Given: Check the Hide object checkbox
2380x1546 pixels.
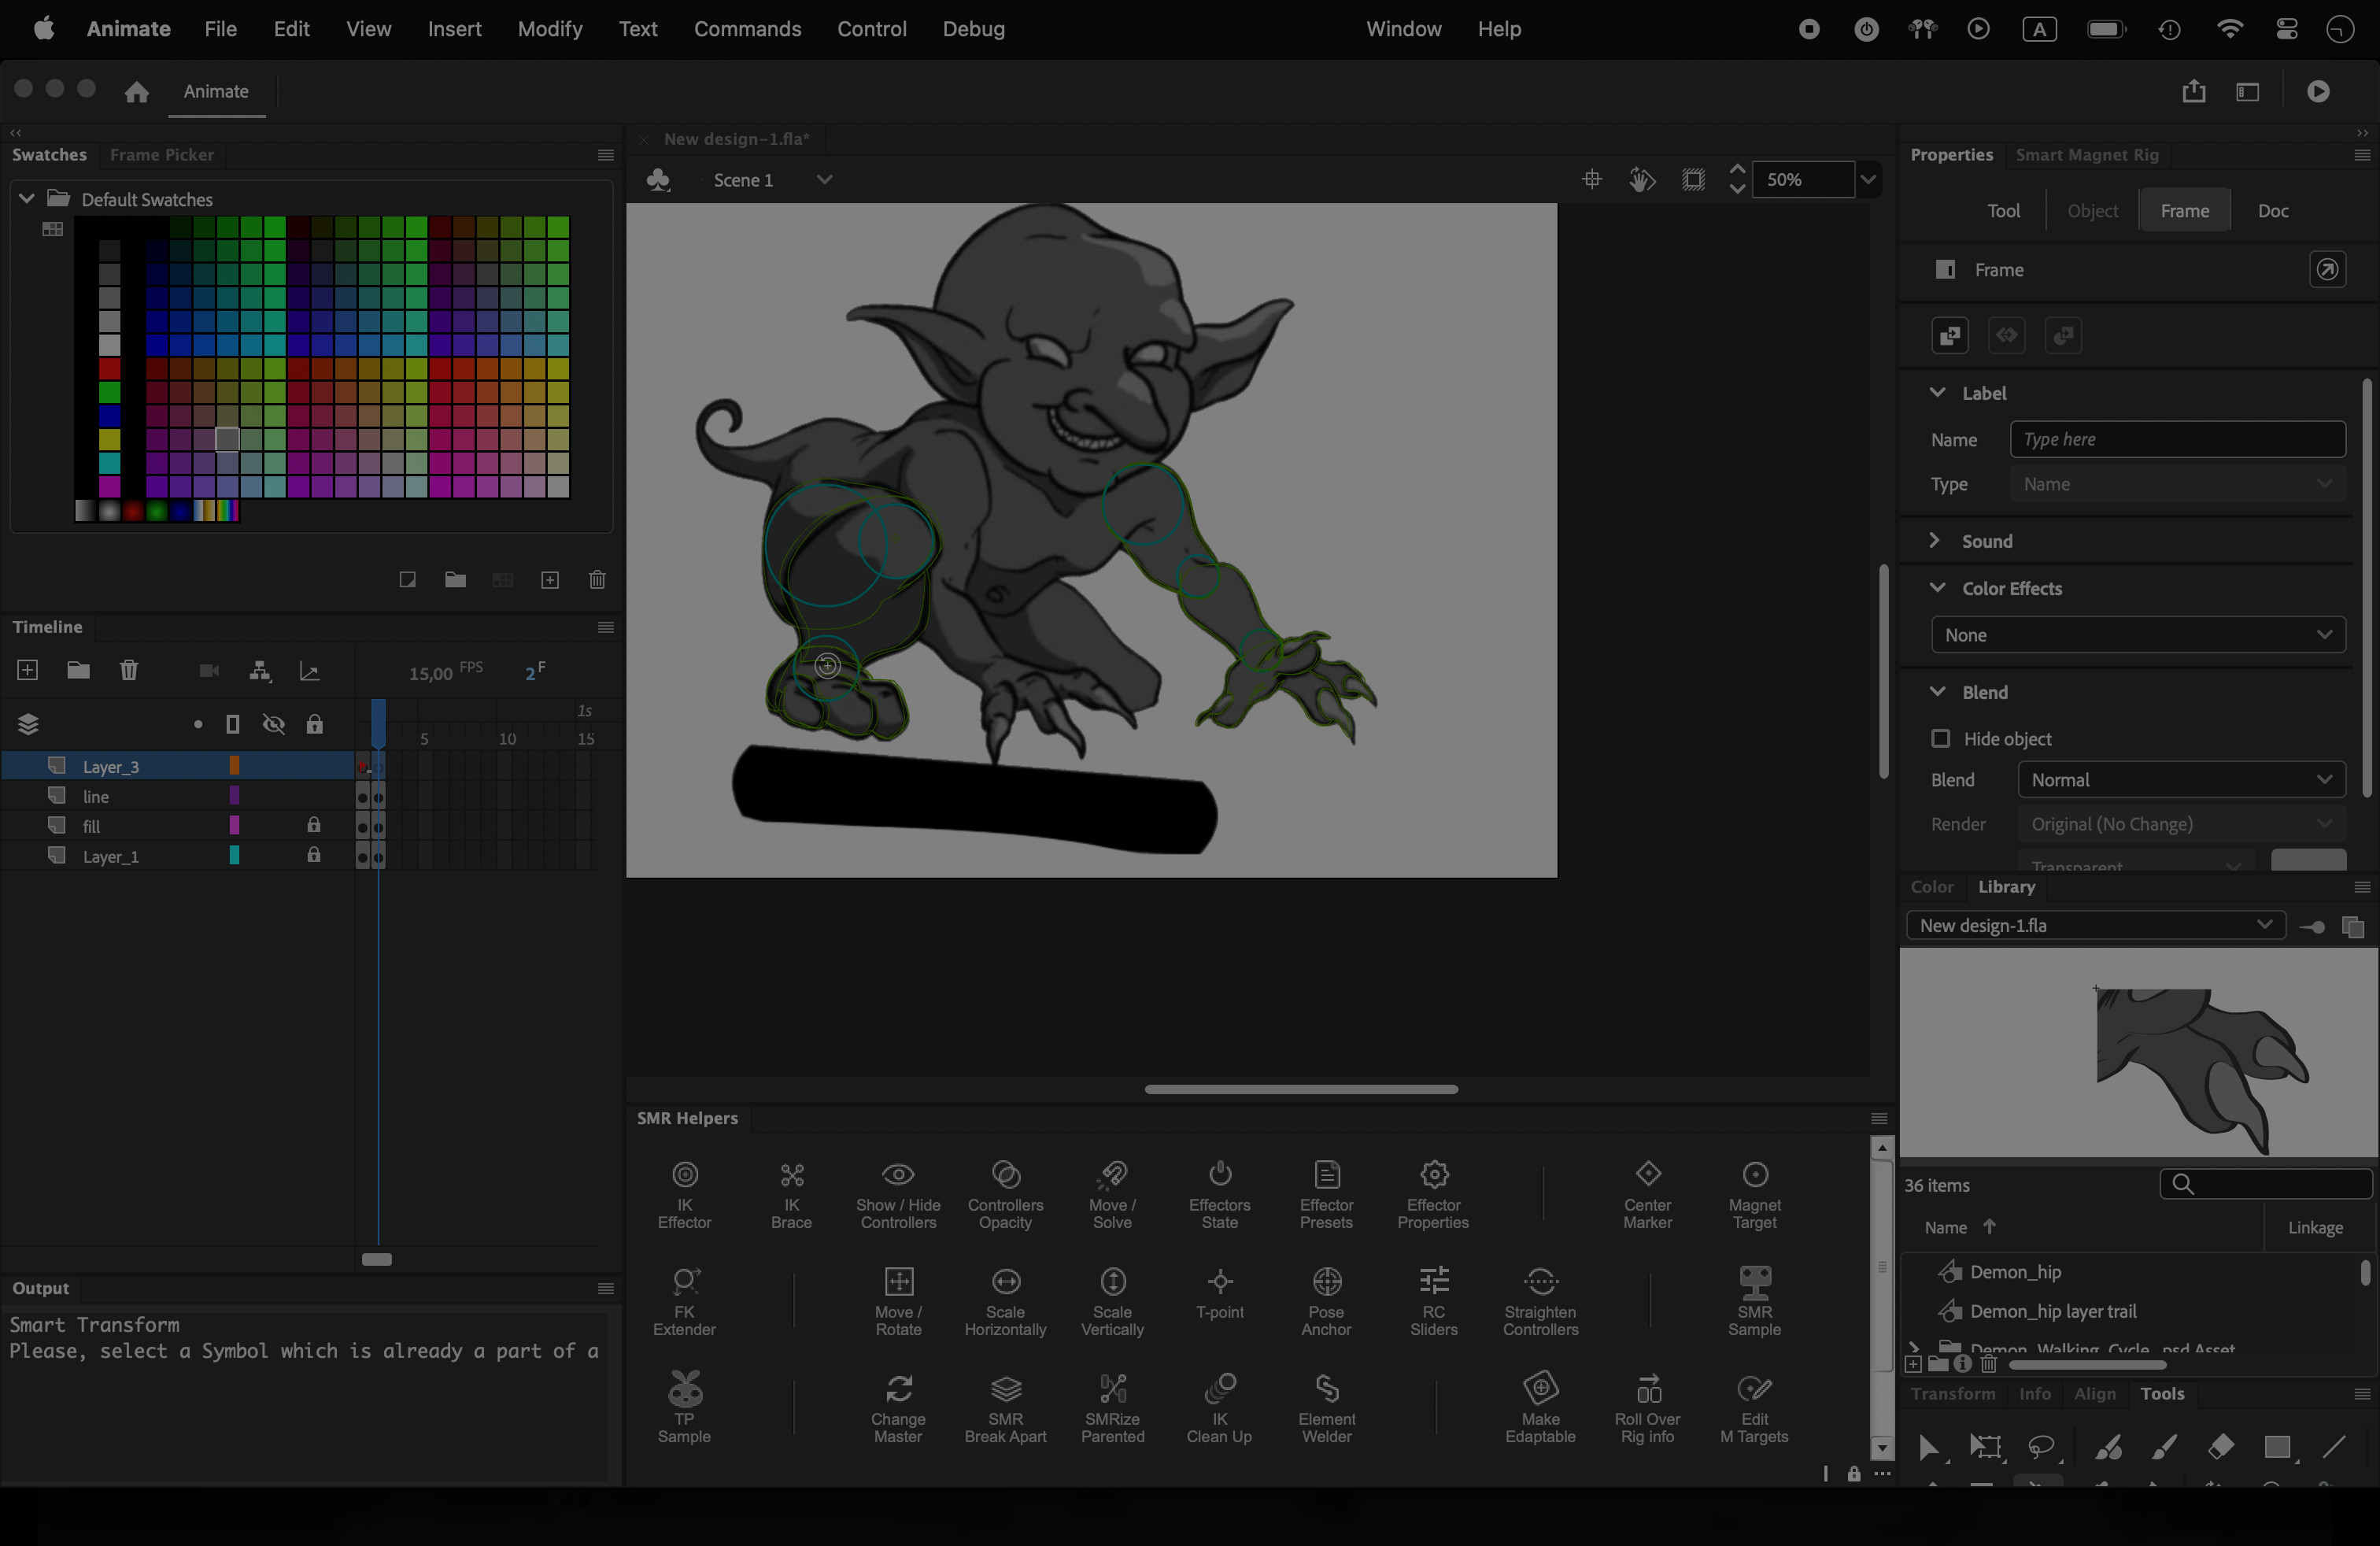Looking at the screenshot, I should [x=1940, y=738].
